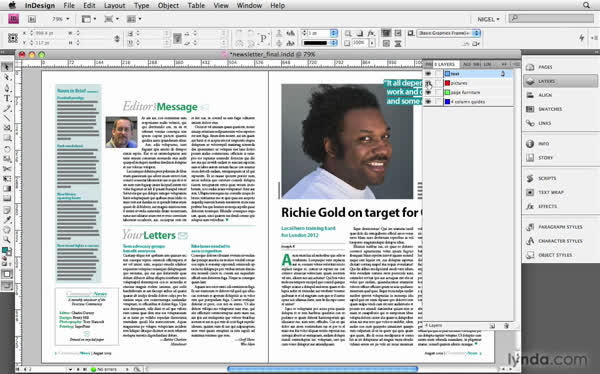Toggle lock box of page furniture layer
Viewport: 600px width, 374px height.
pyautogui.click(x=438, y=92)
